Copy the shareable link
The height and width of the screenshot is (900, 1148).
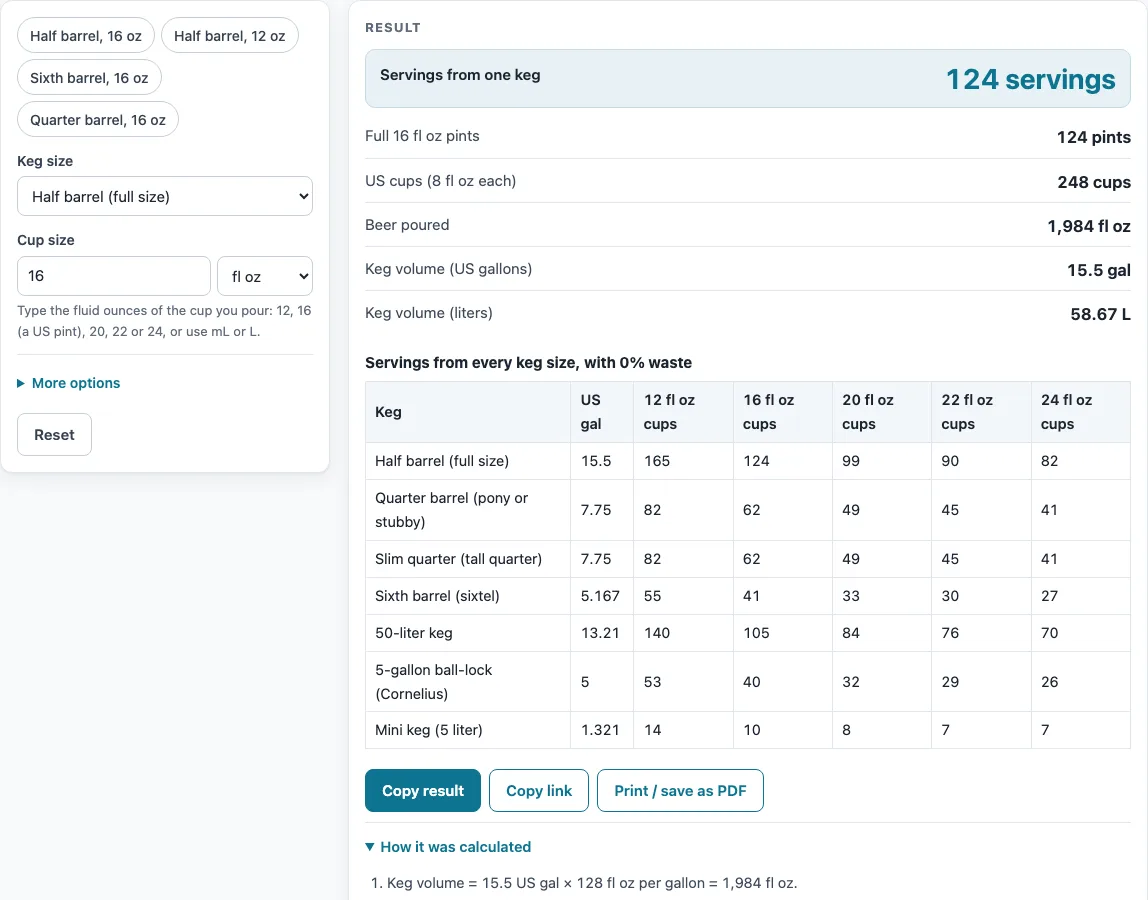[x=539, y=790]
